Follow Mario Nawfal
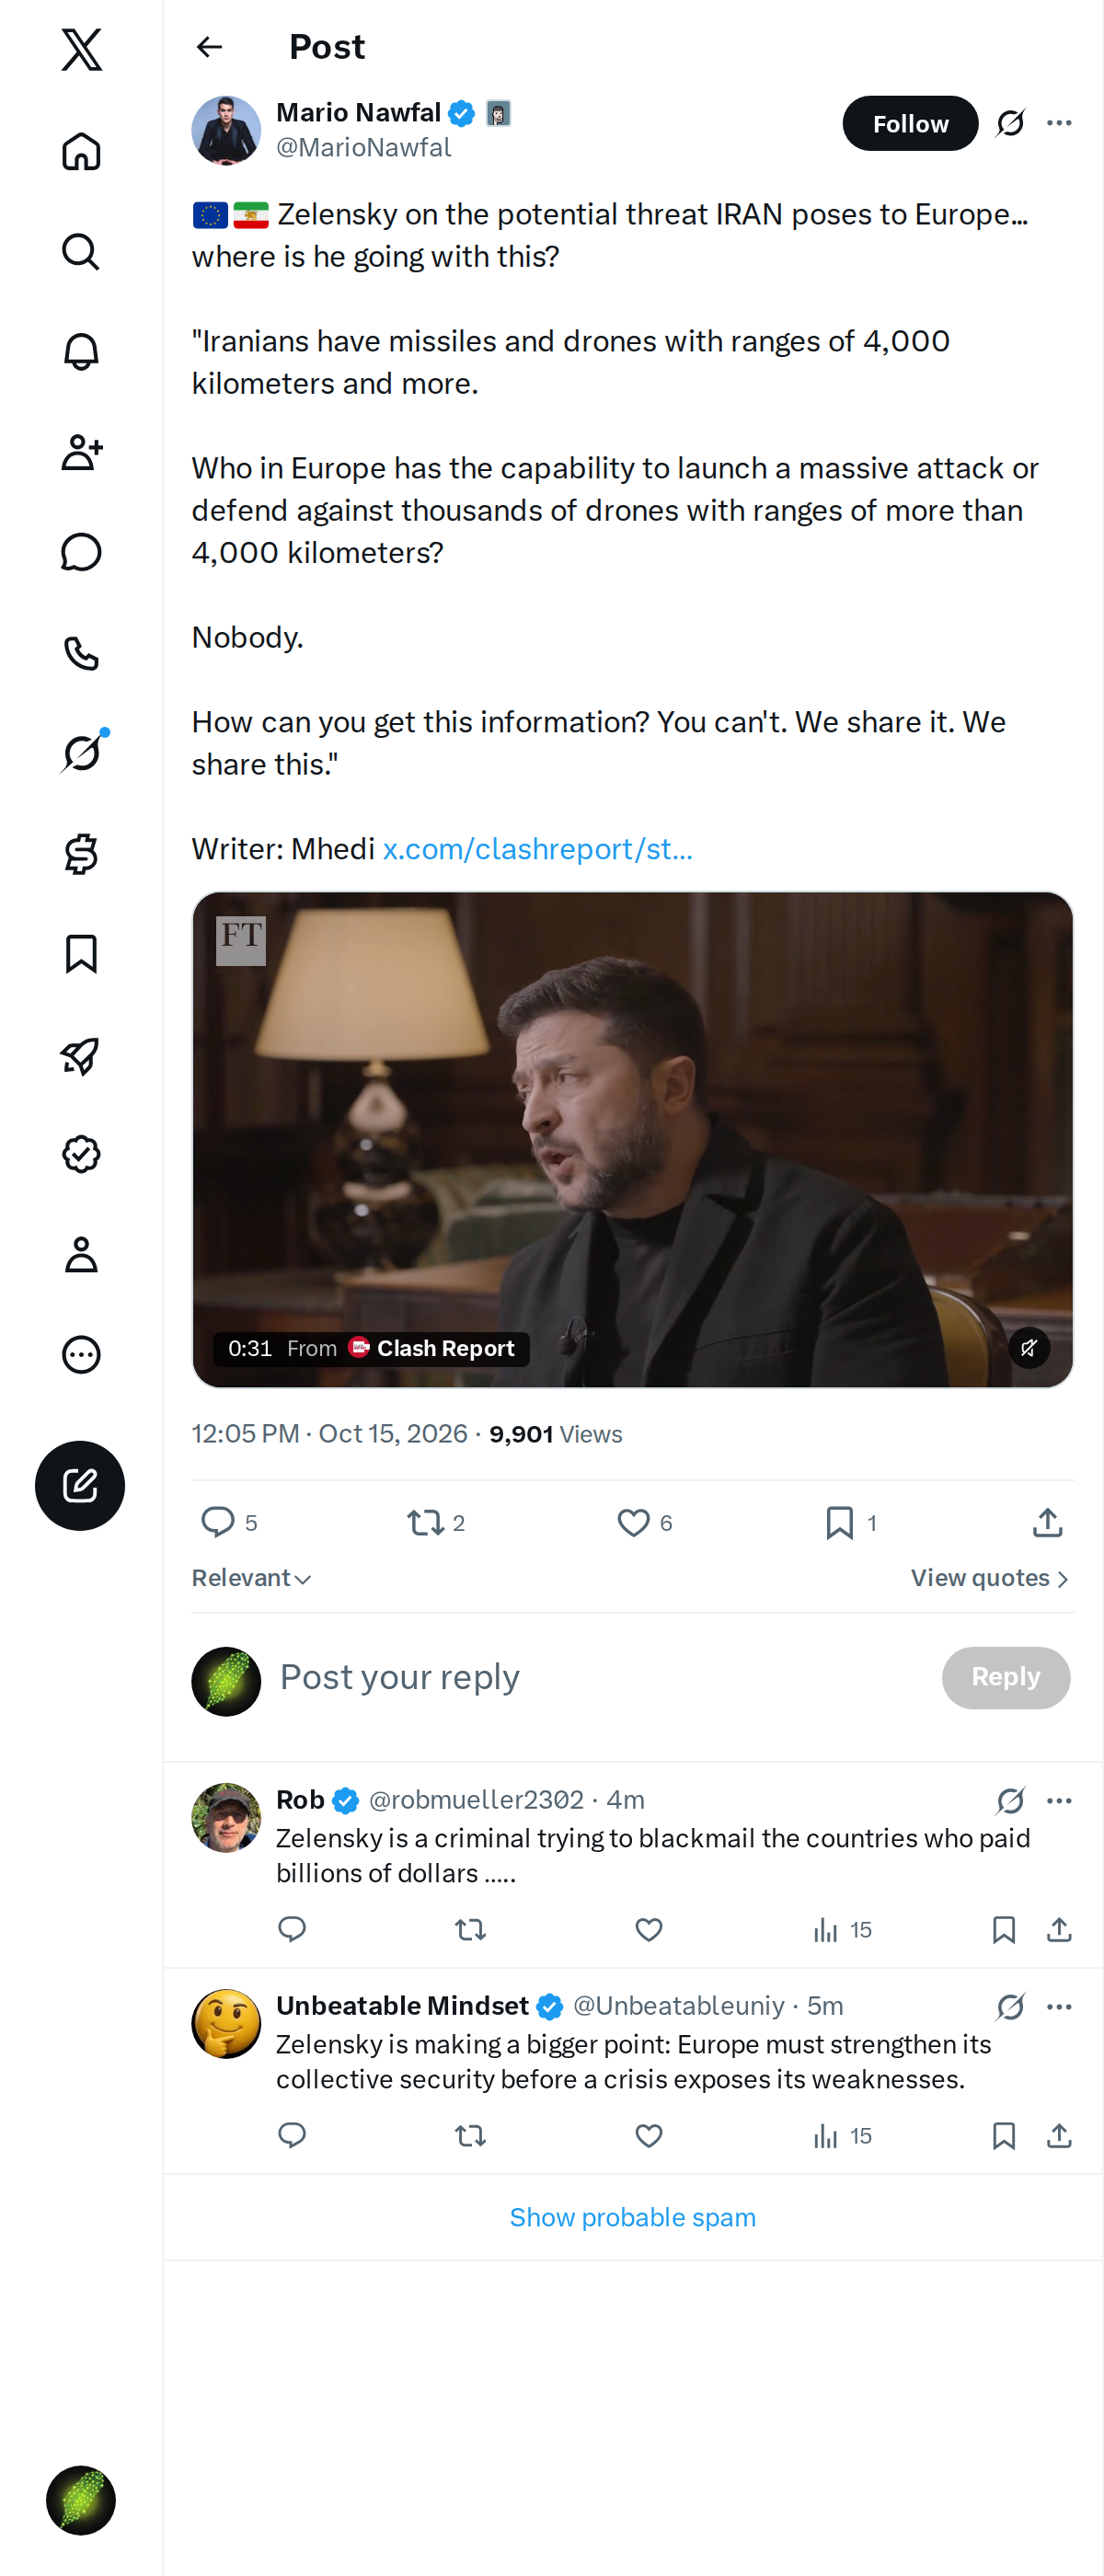 [x=910, y=123]
